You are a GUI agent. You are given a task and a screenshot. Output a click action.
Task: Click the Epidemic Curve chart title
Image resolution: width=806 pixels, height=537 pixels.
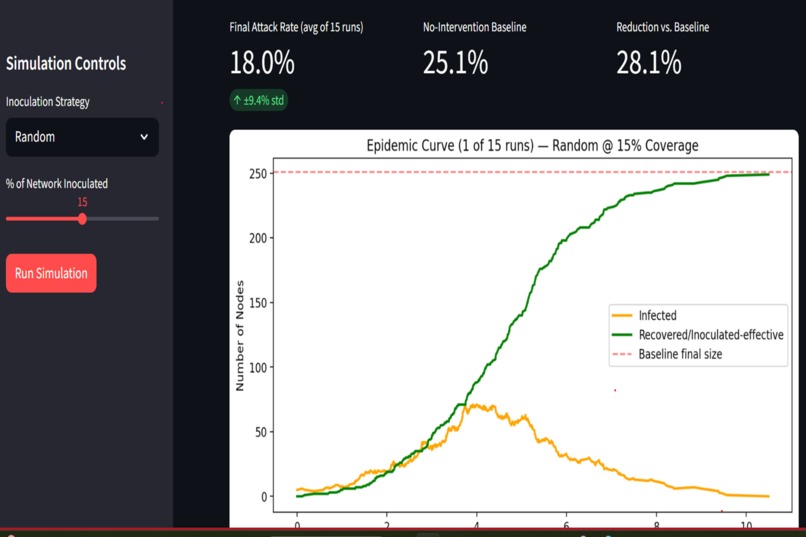(x=532, y=145)
